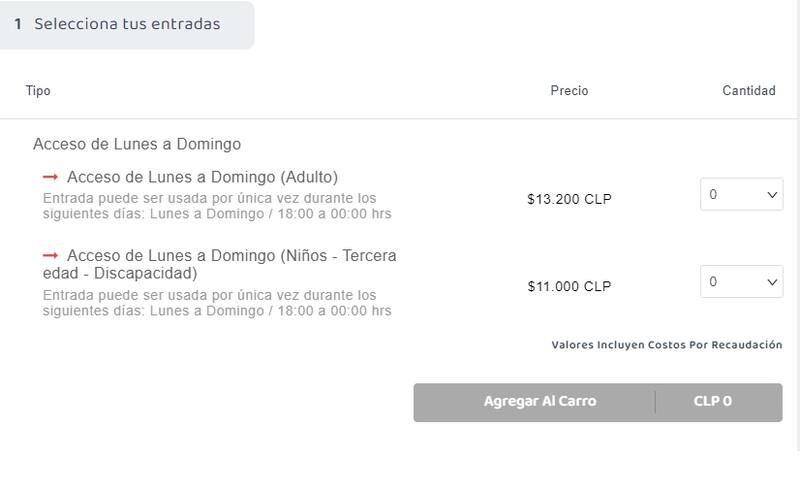Viewport: 800px width, 492px height.
Task: Click the step number 1 badge
Action: point(18,24)
